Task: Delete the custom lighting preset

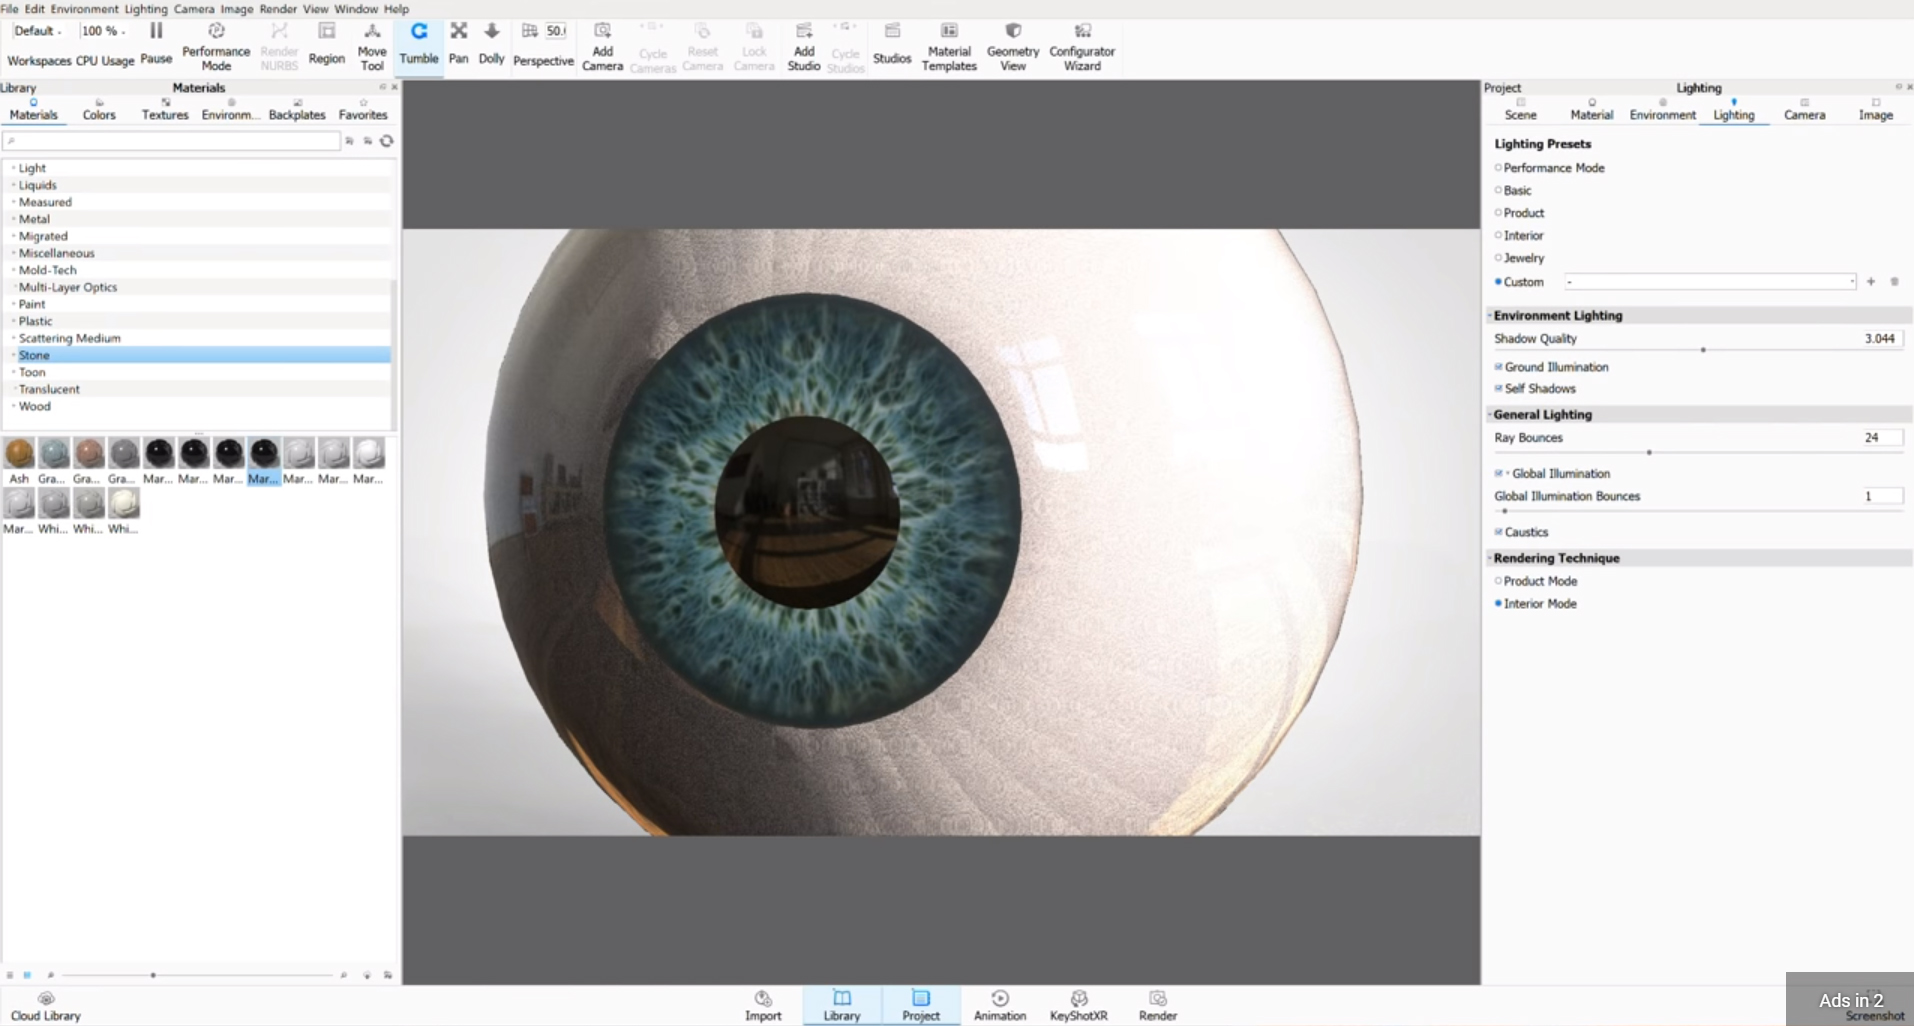Action: pyautogui.click(x=1894, y=282)
